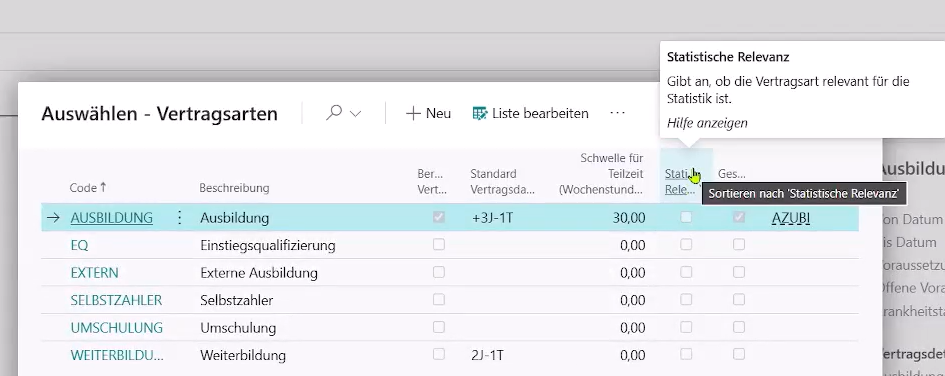Viewport: 945px width, 376px height.
Task: Click the 2J-1T duration cell
Action: (488, 355)
